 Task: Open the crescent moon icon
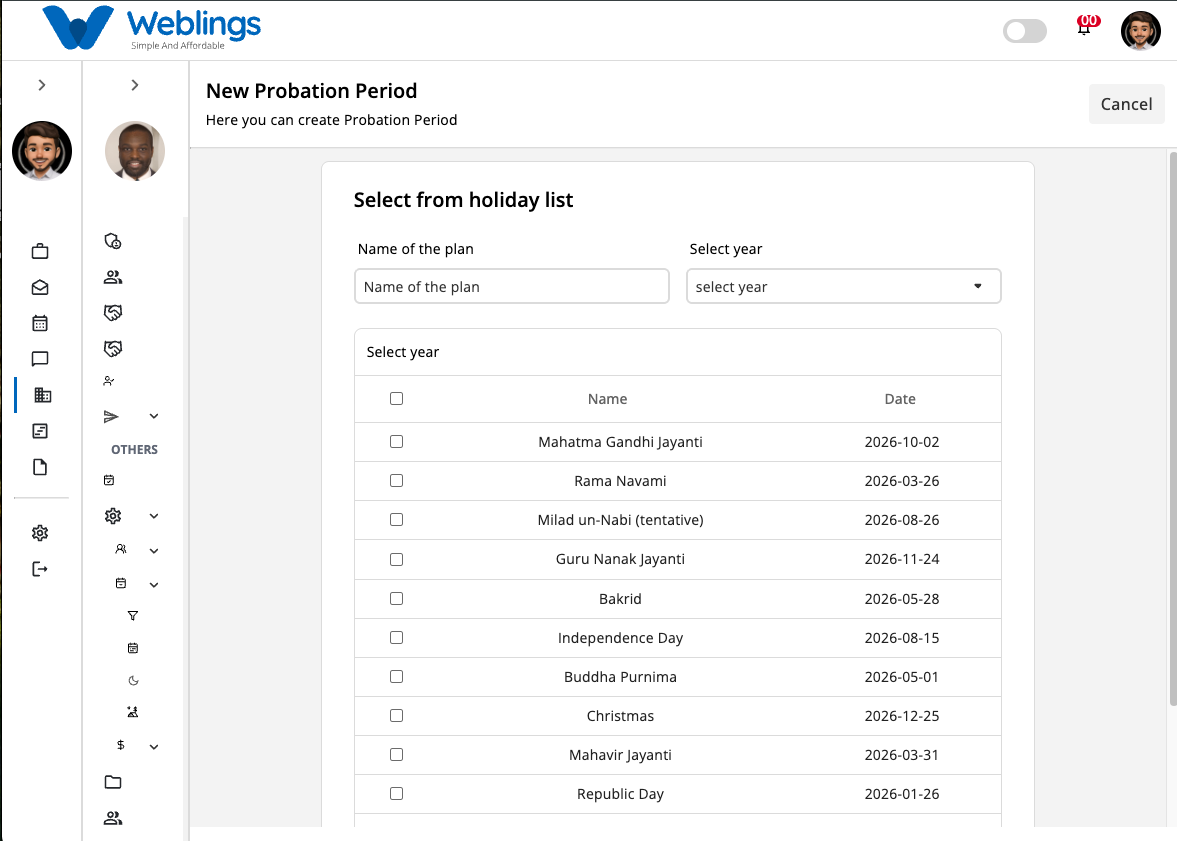(x=133, y=680)
